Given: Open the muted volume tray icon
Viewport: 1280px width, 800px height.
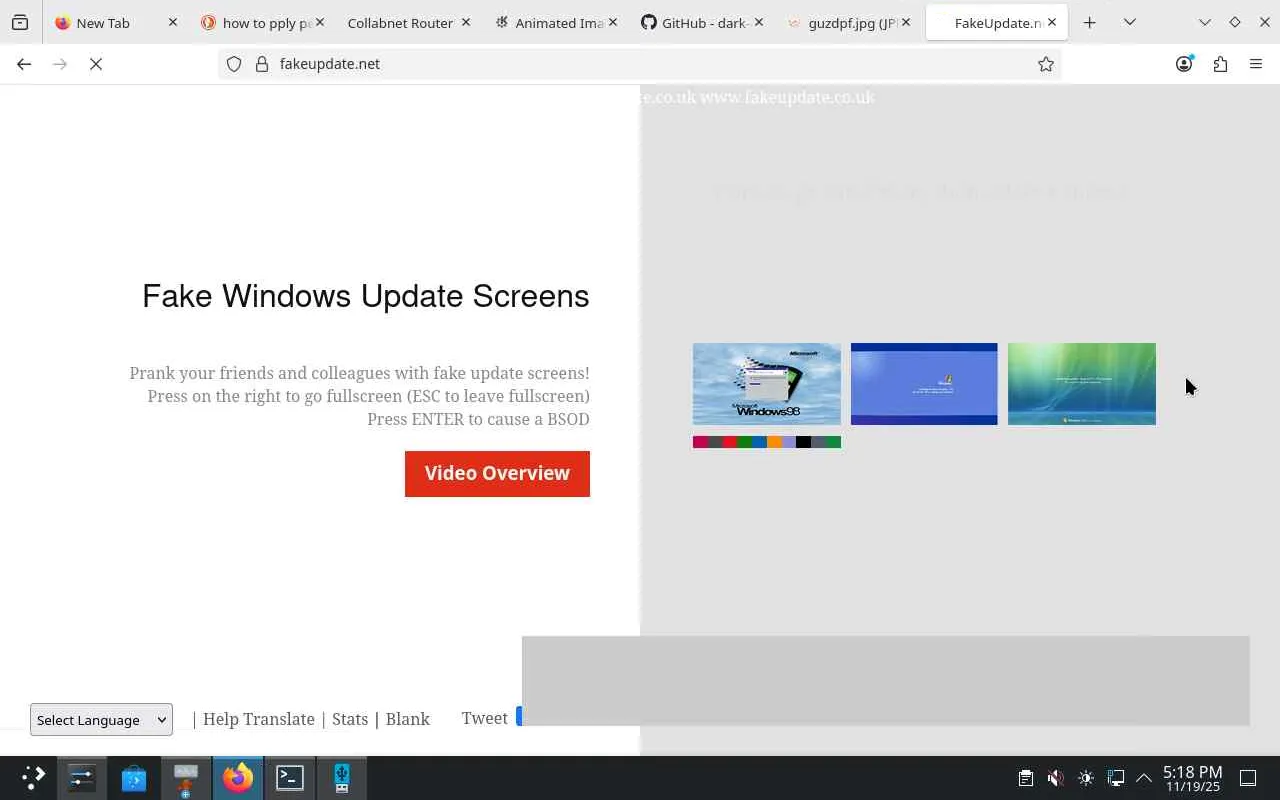Looking at the screenshot, I should point(1055,778).
